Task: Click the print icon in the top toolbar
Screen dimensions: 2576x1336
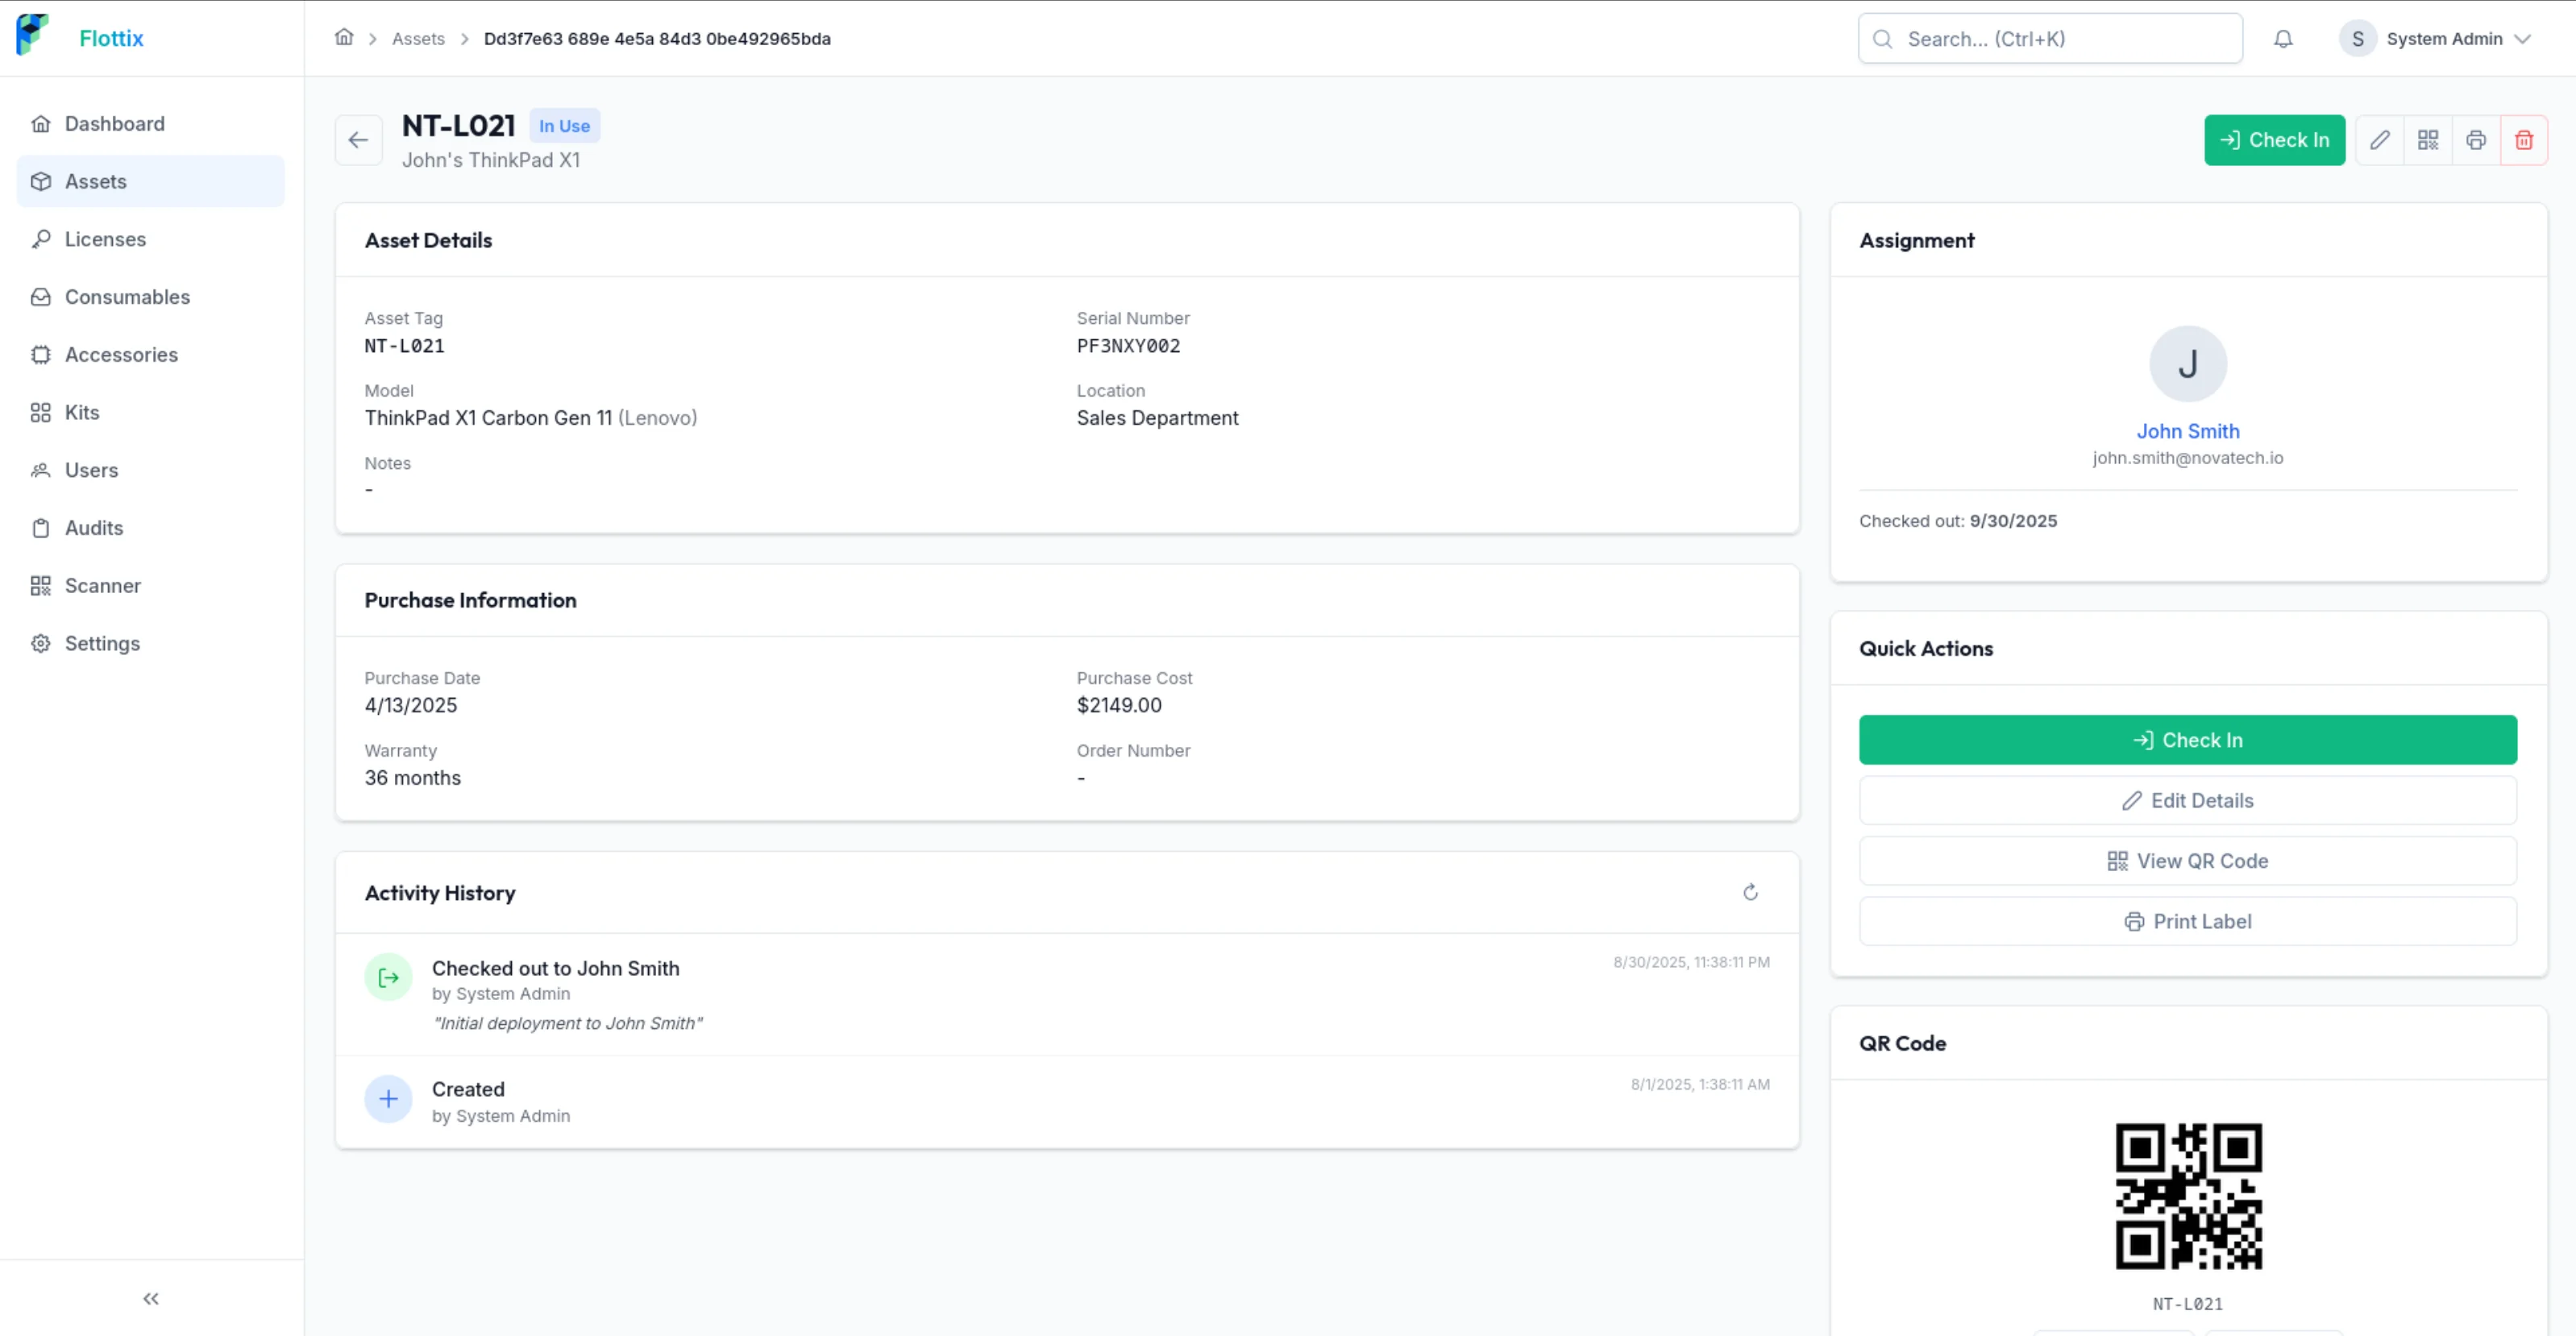Action: pos(2476,140)
